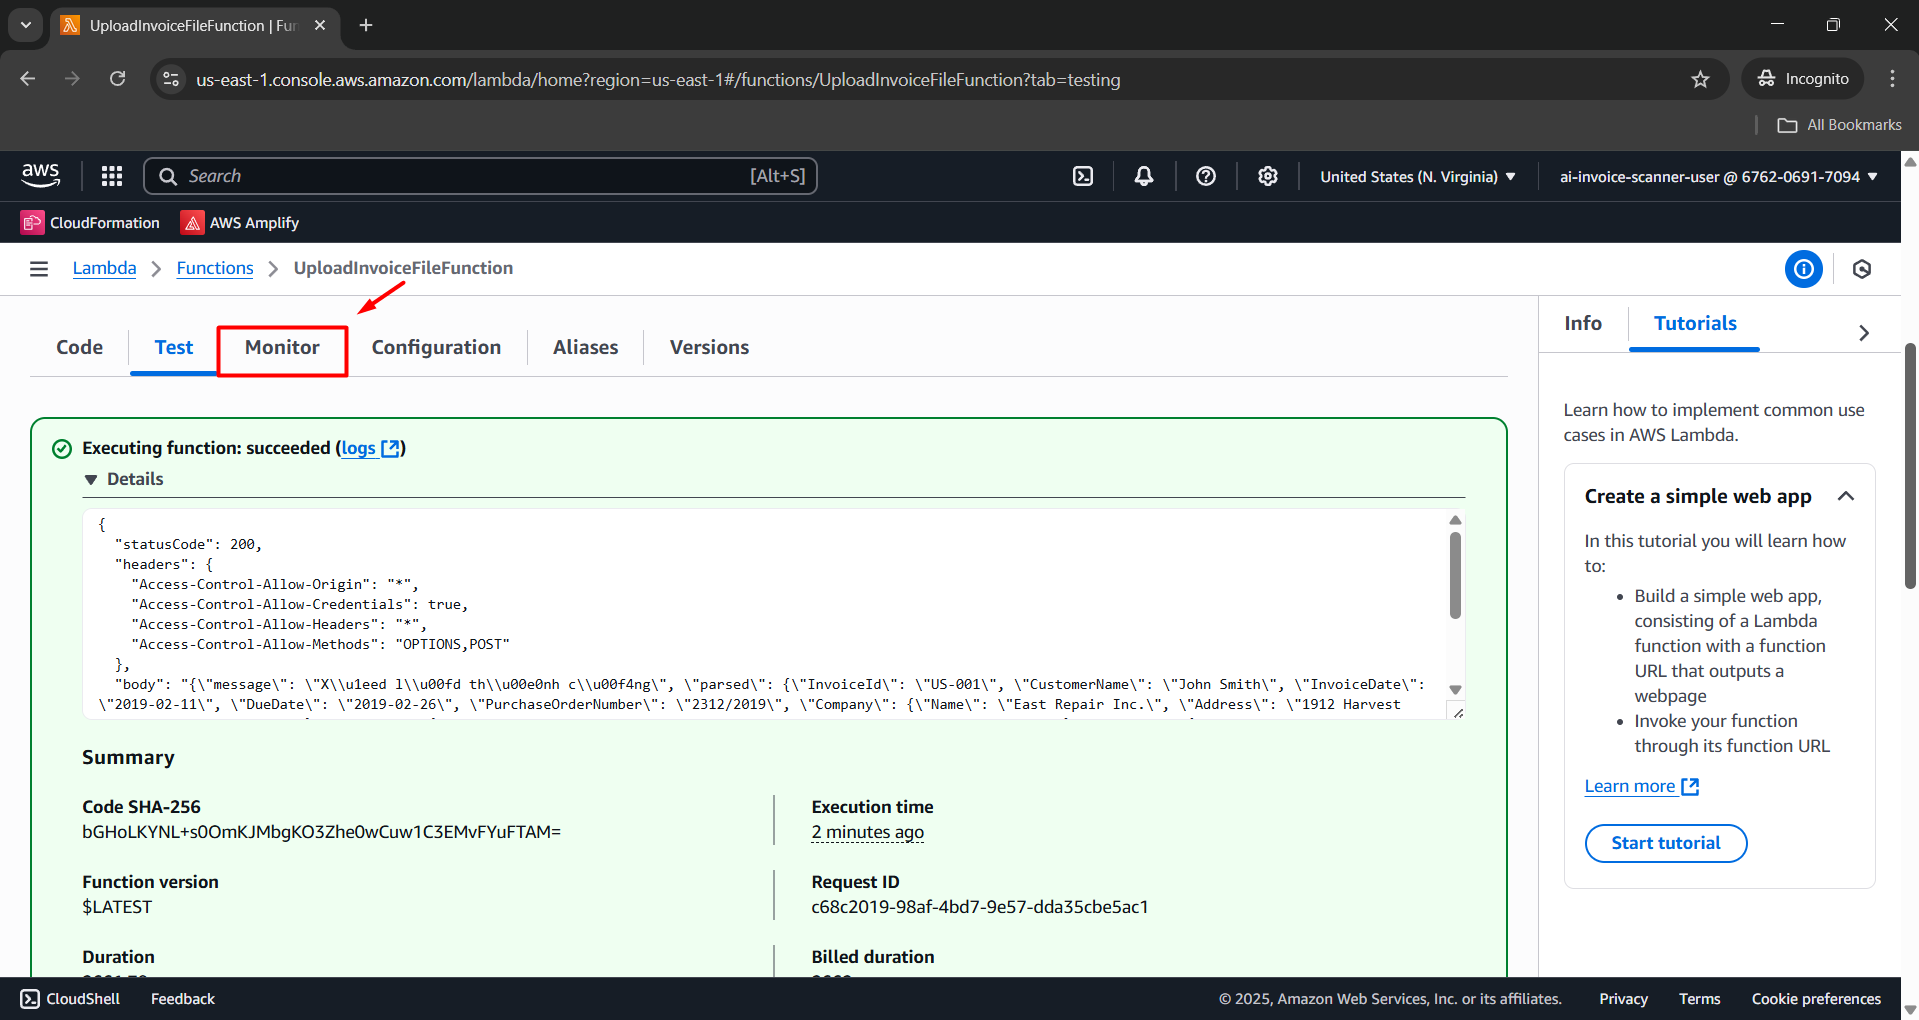The width and height of the screenshot is (1919, 1020).
Task: Switch to the Monitor tab
Action: click(x=282, y=348)
